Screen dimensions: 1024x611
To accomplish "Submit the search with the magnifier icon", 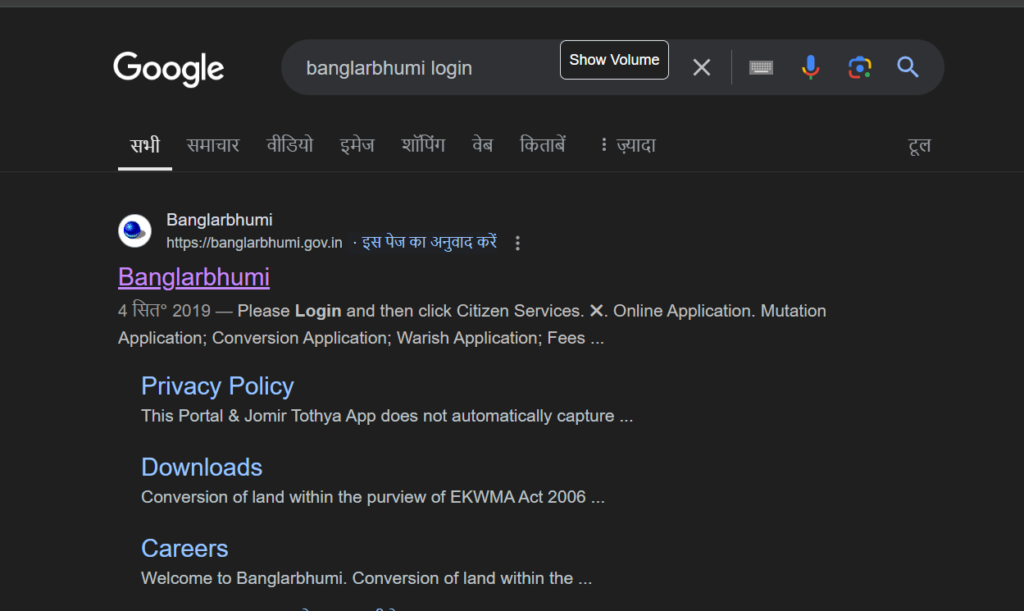I will click(x=908, y=67).
